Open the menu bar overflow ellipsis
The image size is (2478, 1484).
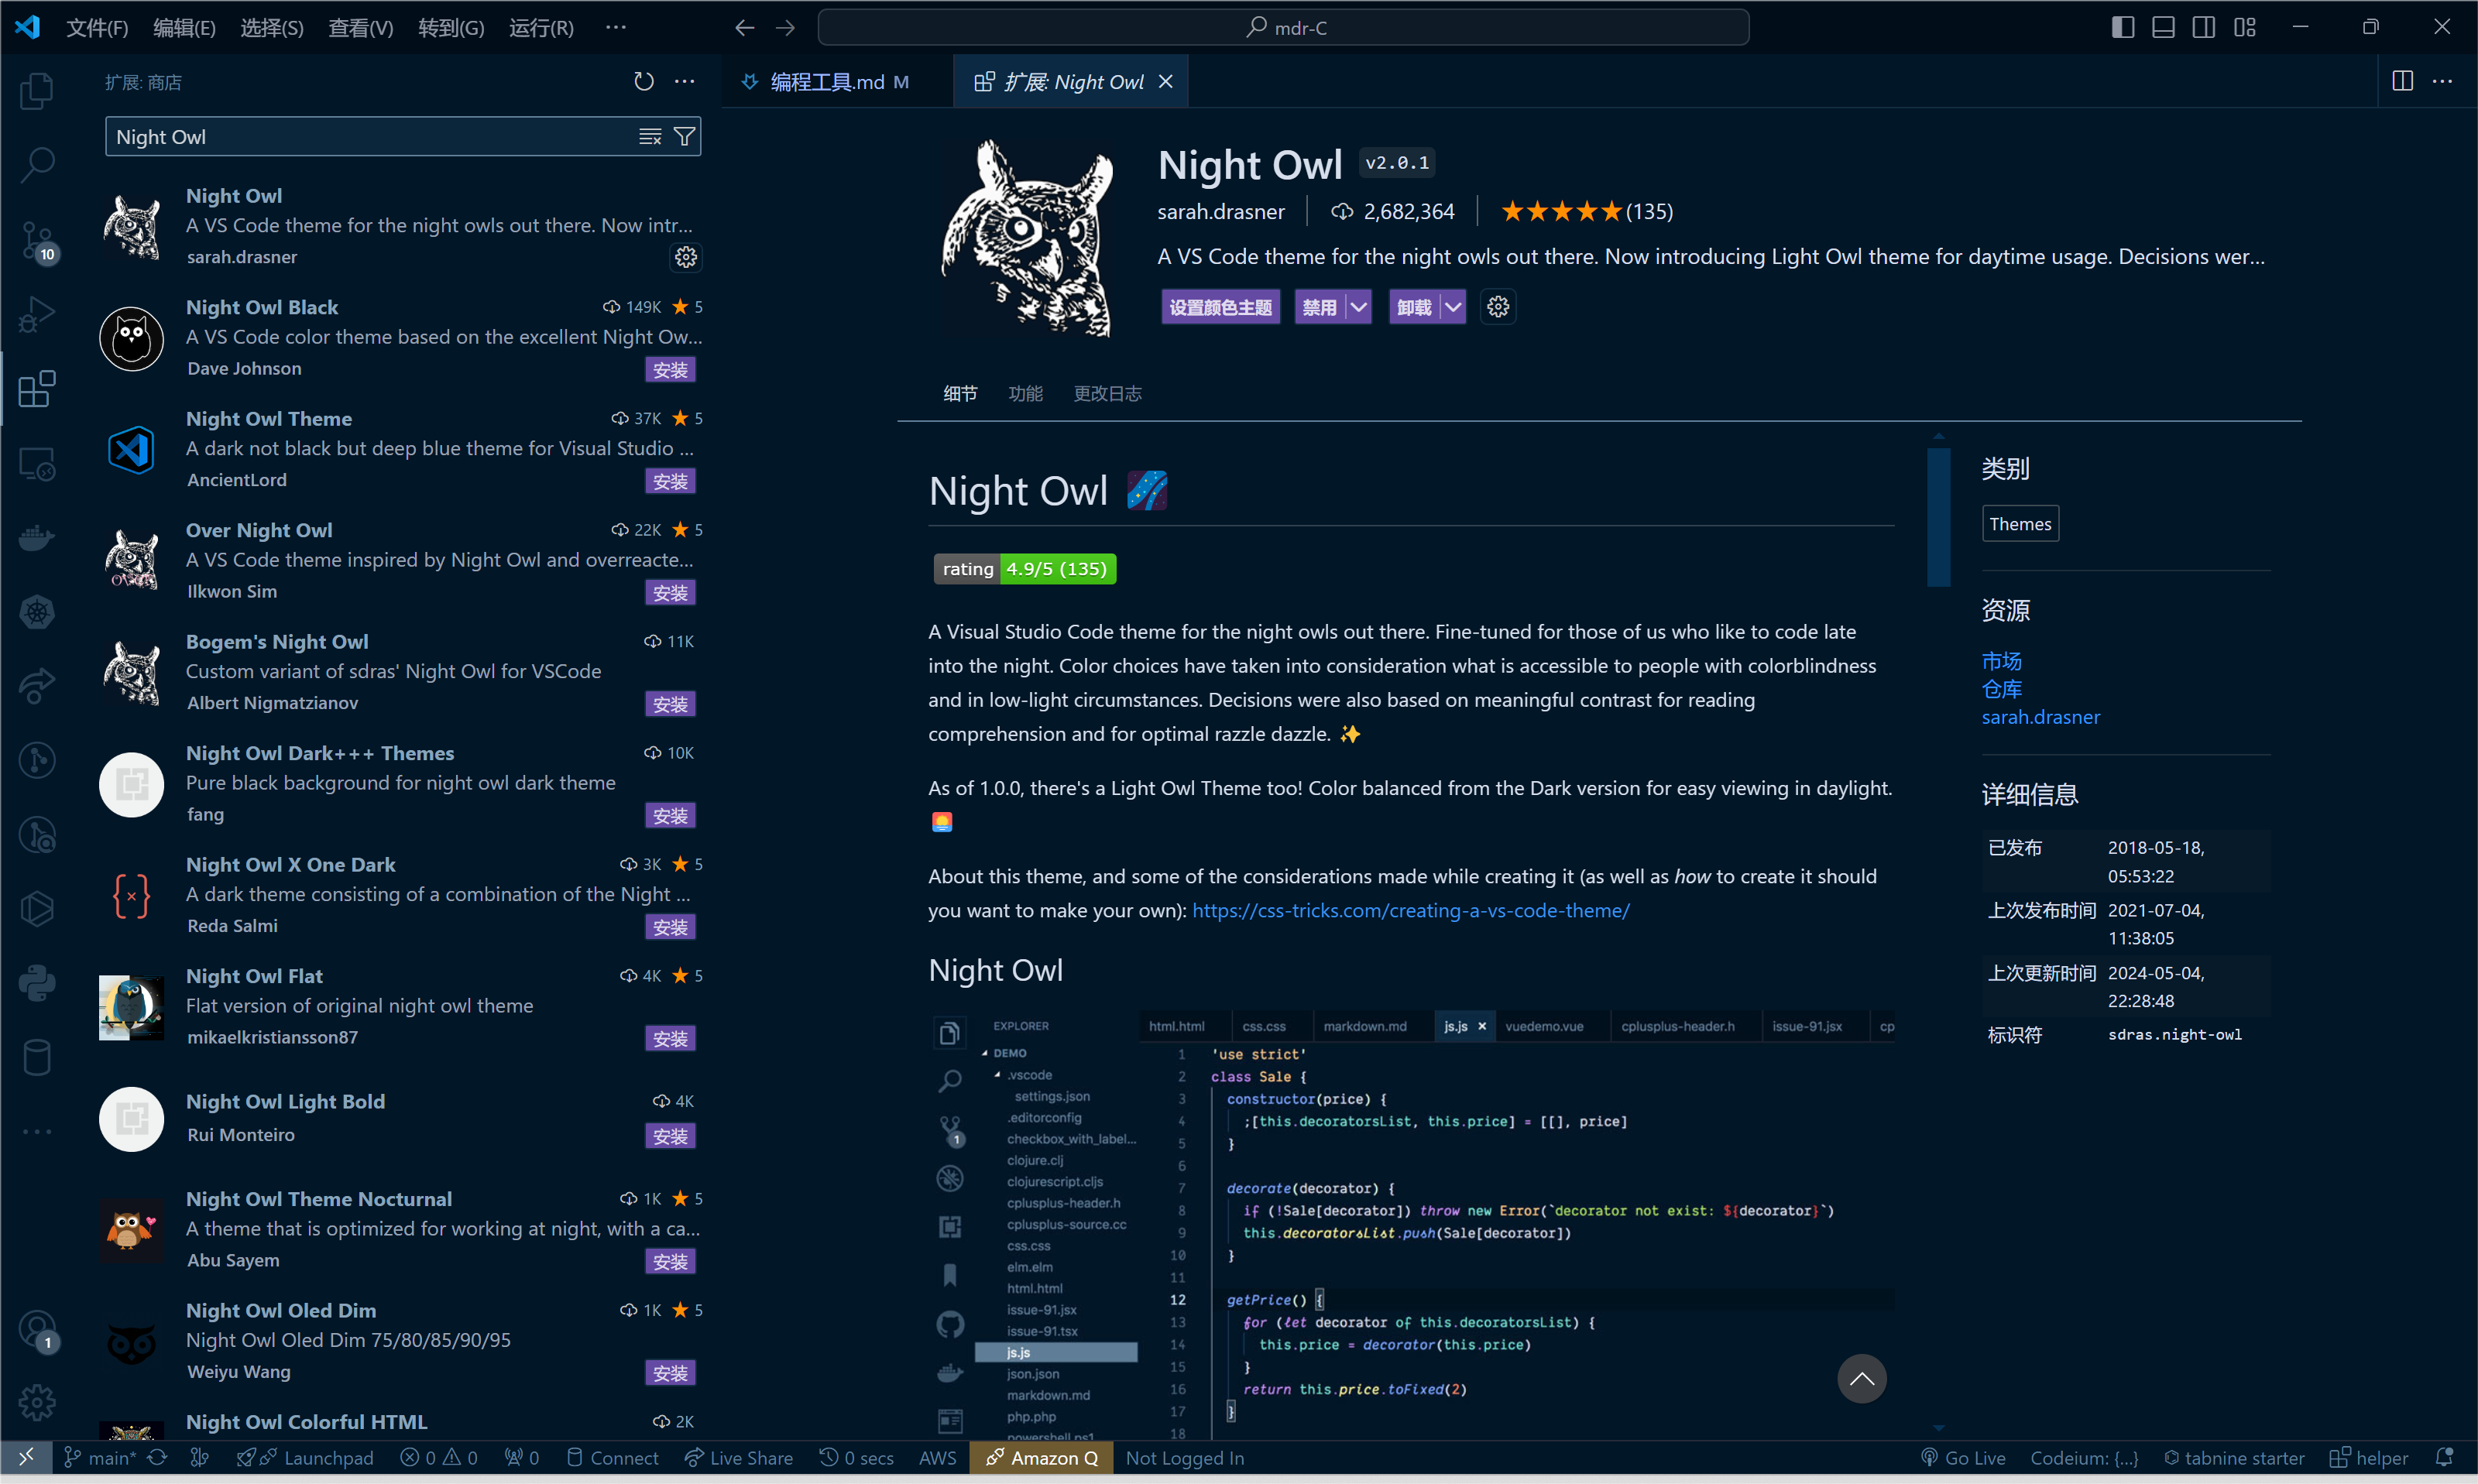click(616, 27)
